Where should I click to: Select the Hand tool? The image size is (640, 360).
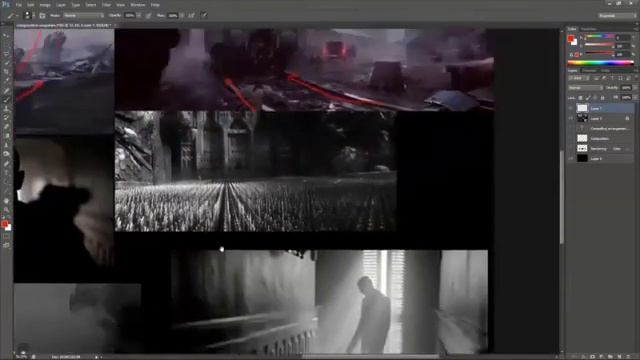pyautogui.click(x=6, y=201)
